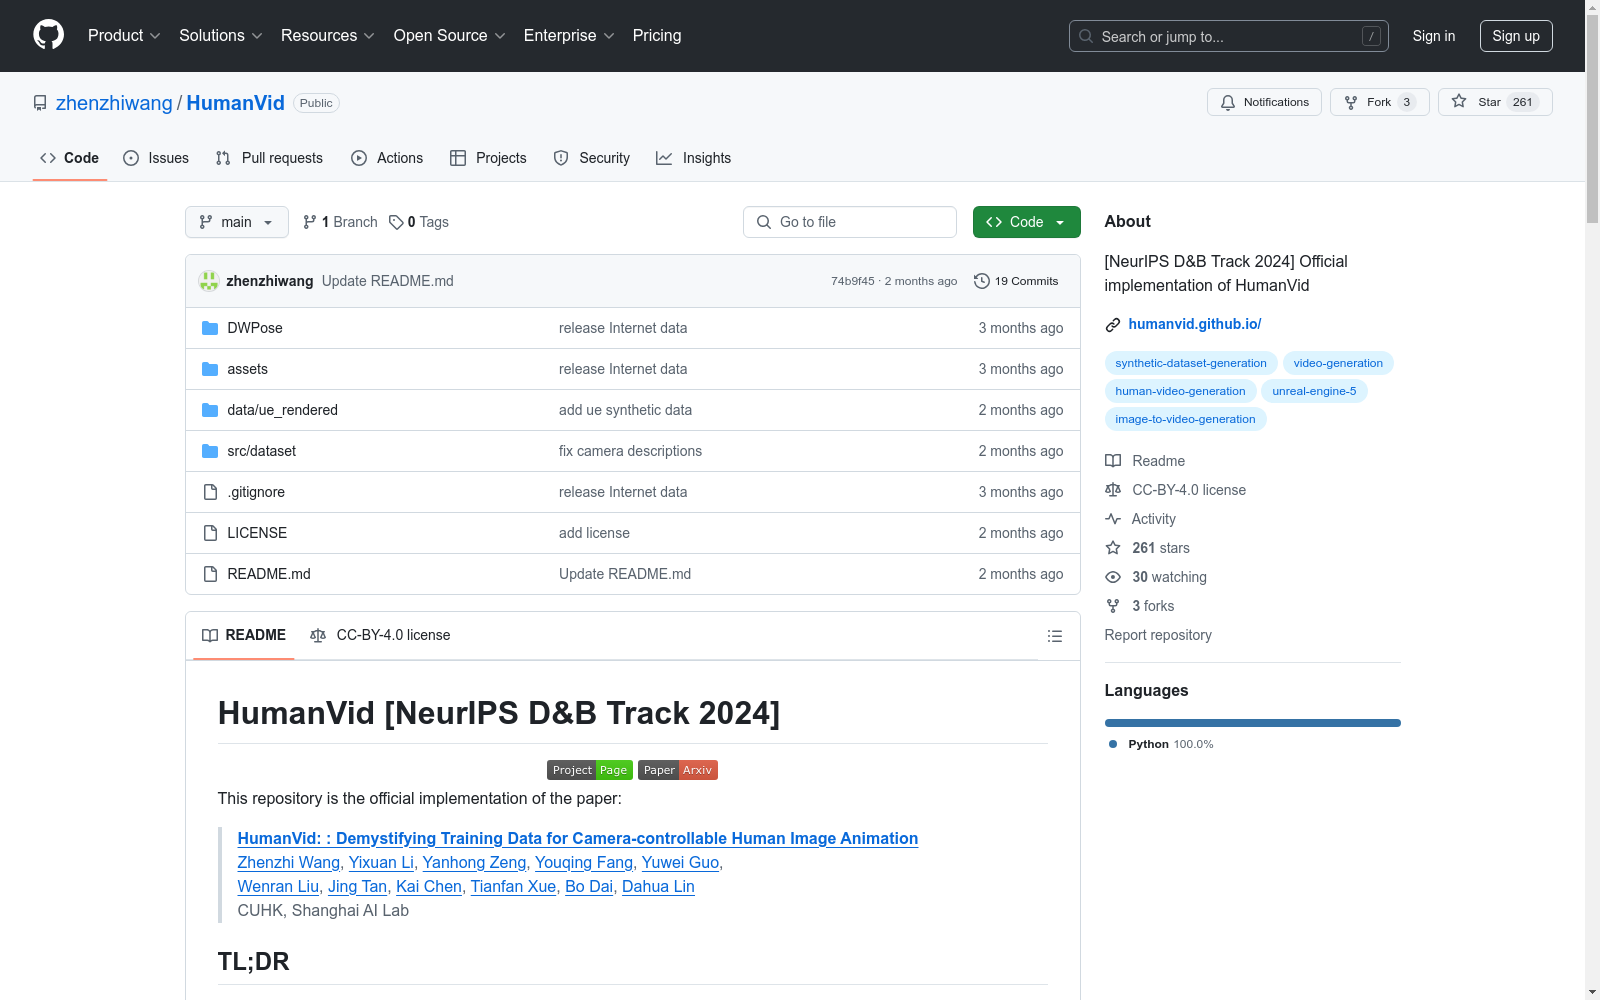Click the fork icon in the Fork button
This screenshot has width=1600, height=1000.
1351,102
